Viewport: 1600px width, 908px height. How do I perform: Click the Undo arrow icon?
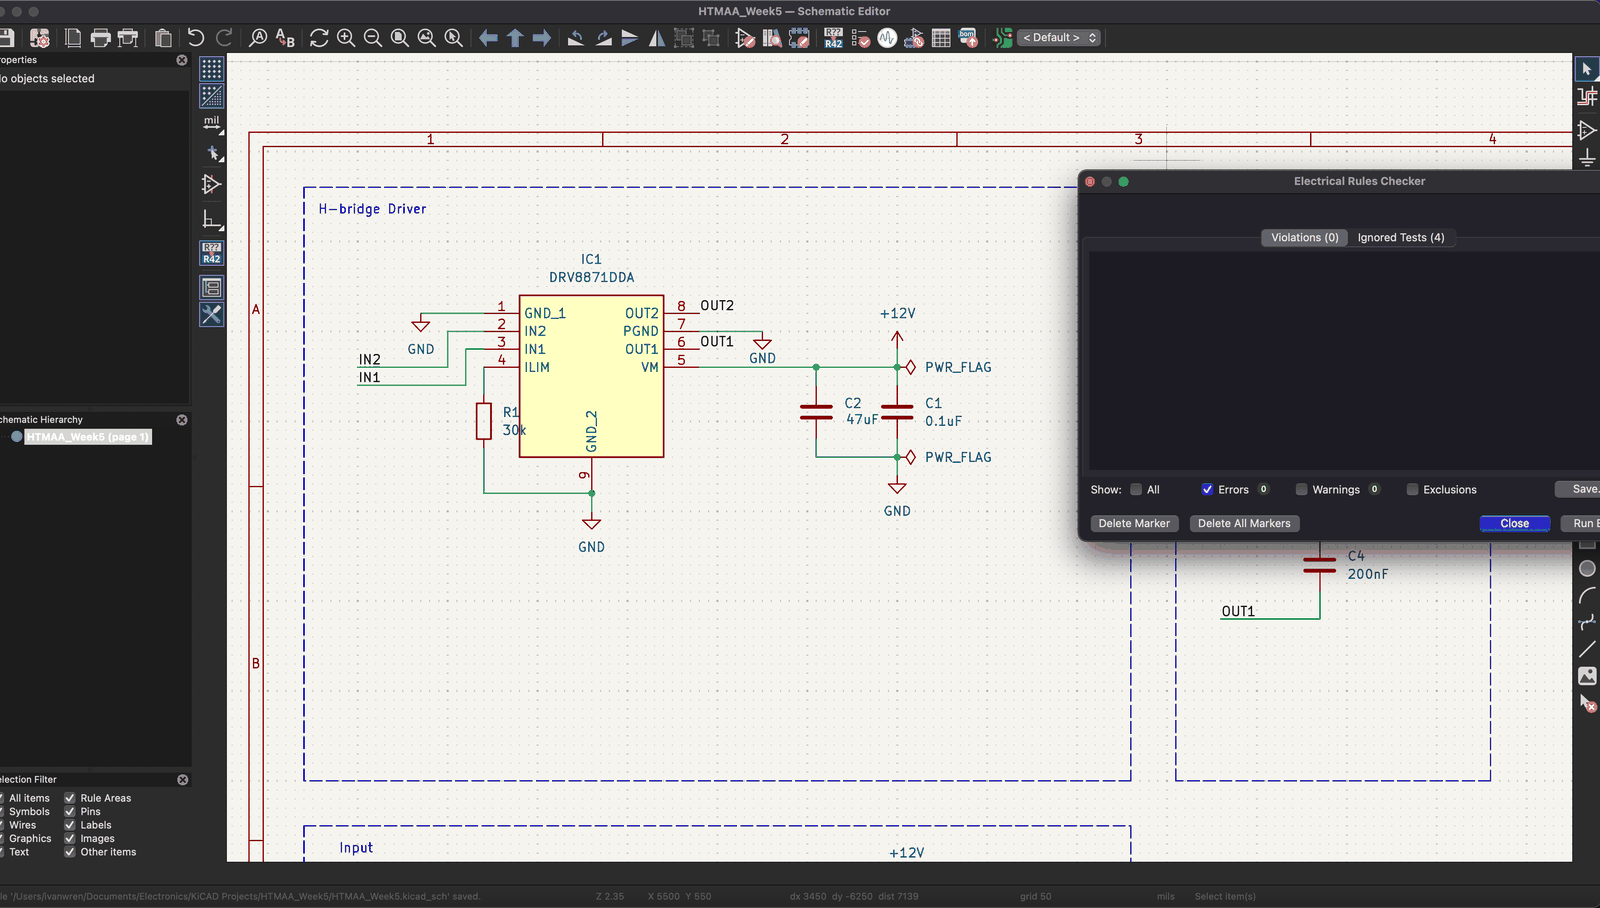(x=196, y=38)
